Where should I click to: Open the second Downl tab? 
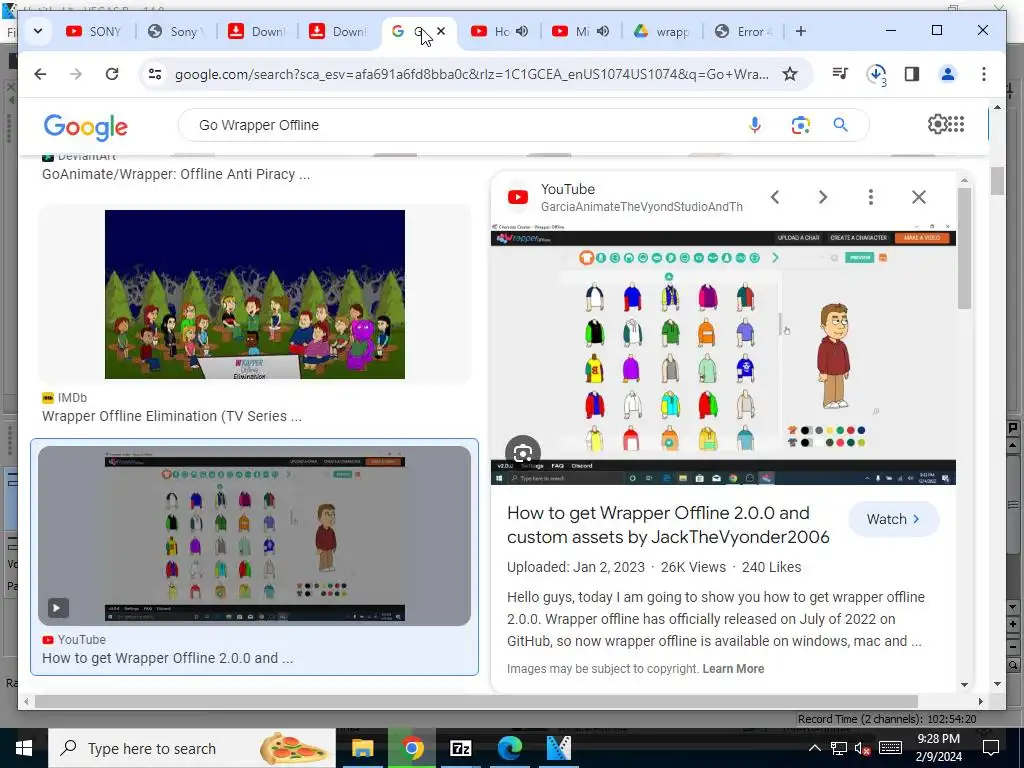click(x=338, y=31)
